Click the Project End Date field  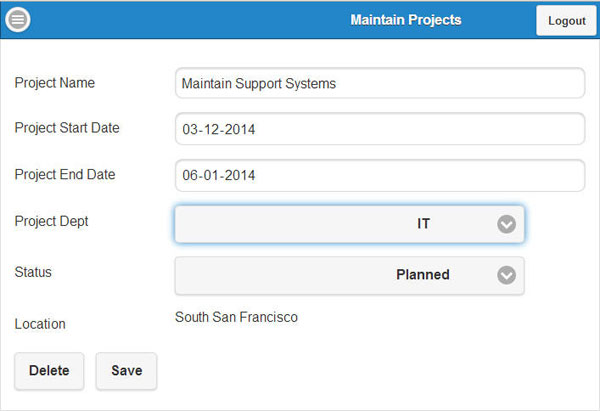tap(379, 175)
